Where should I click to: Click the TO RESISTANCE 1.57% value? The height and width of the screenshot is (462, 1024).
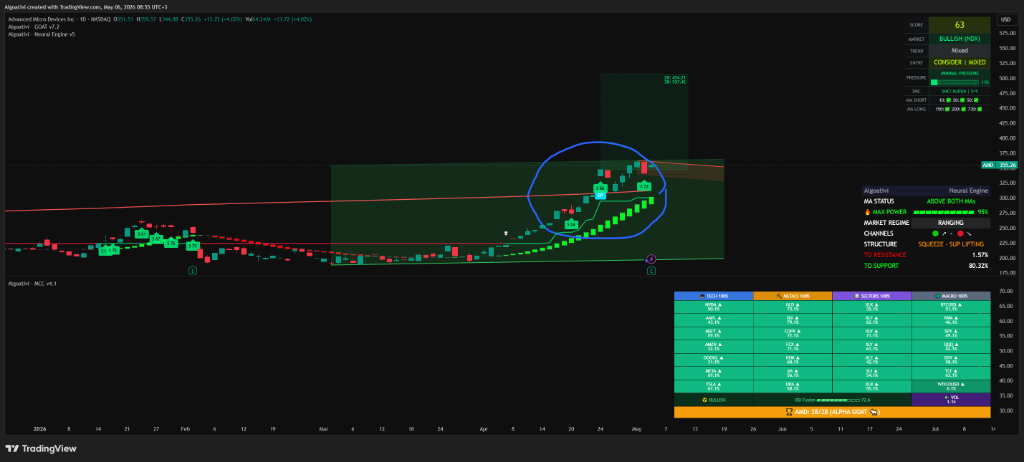coord(980,255)
